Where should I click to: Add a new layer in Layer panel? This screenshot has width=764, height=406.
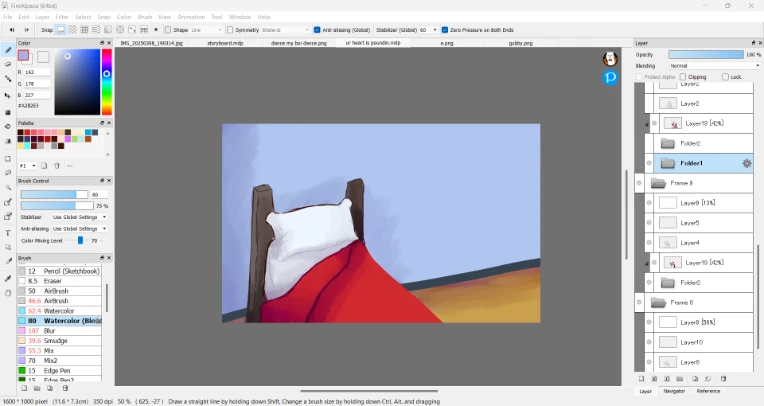coord(641,379)
